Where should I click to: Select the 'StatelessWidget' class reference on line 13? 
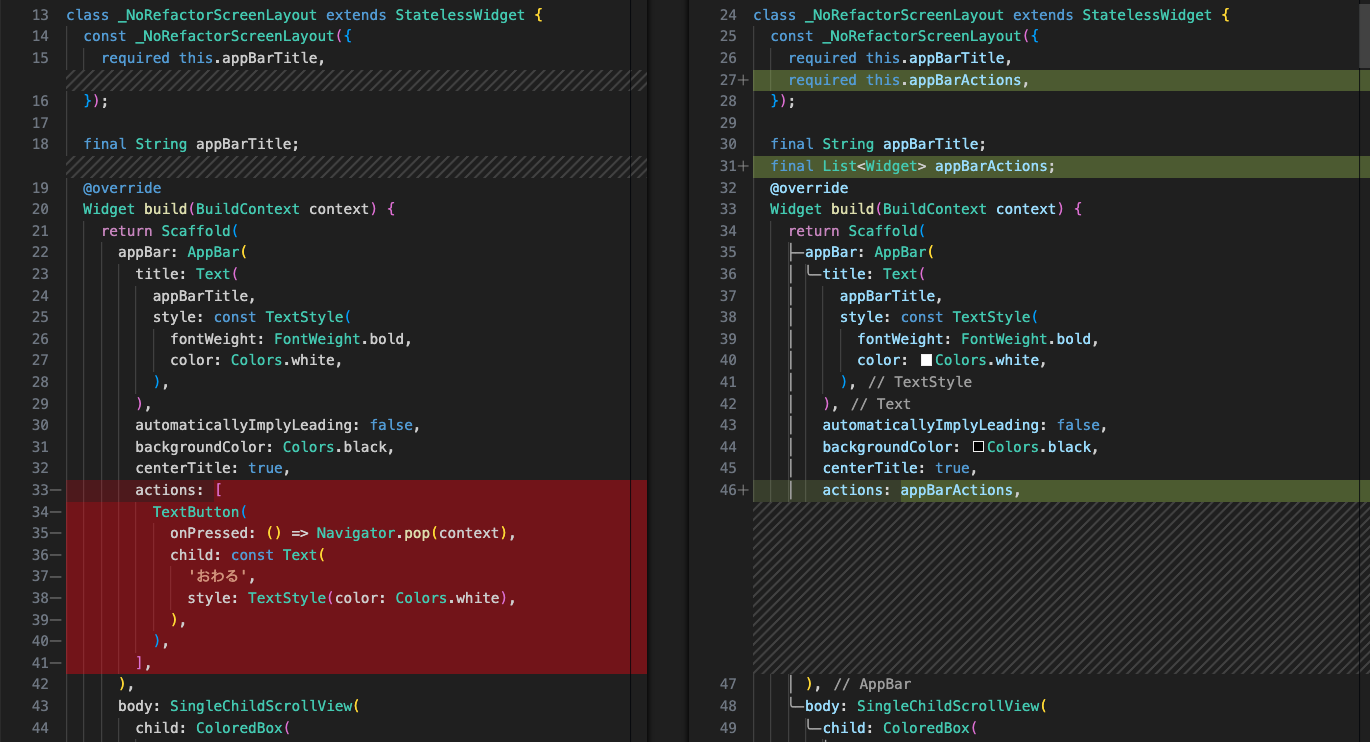point(460,14)
